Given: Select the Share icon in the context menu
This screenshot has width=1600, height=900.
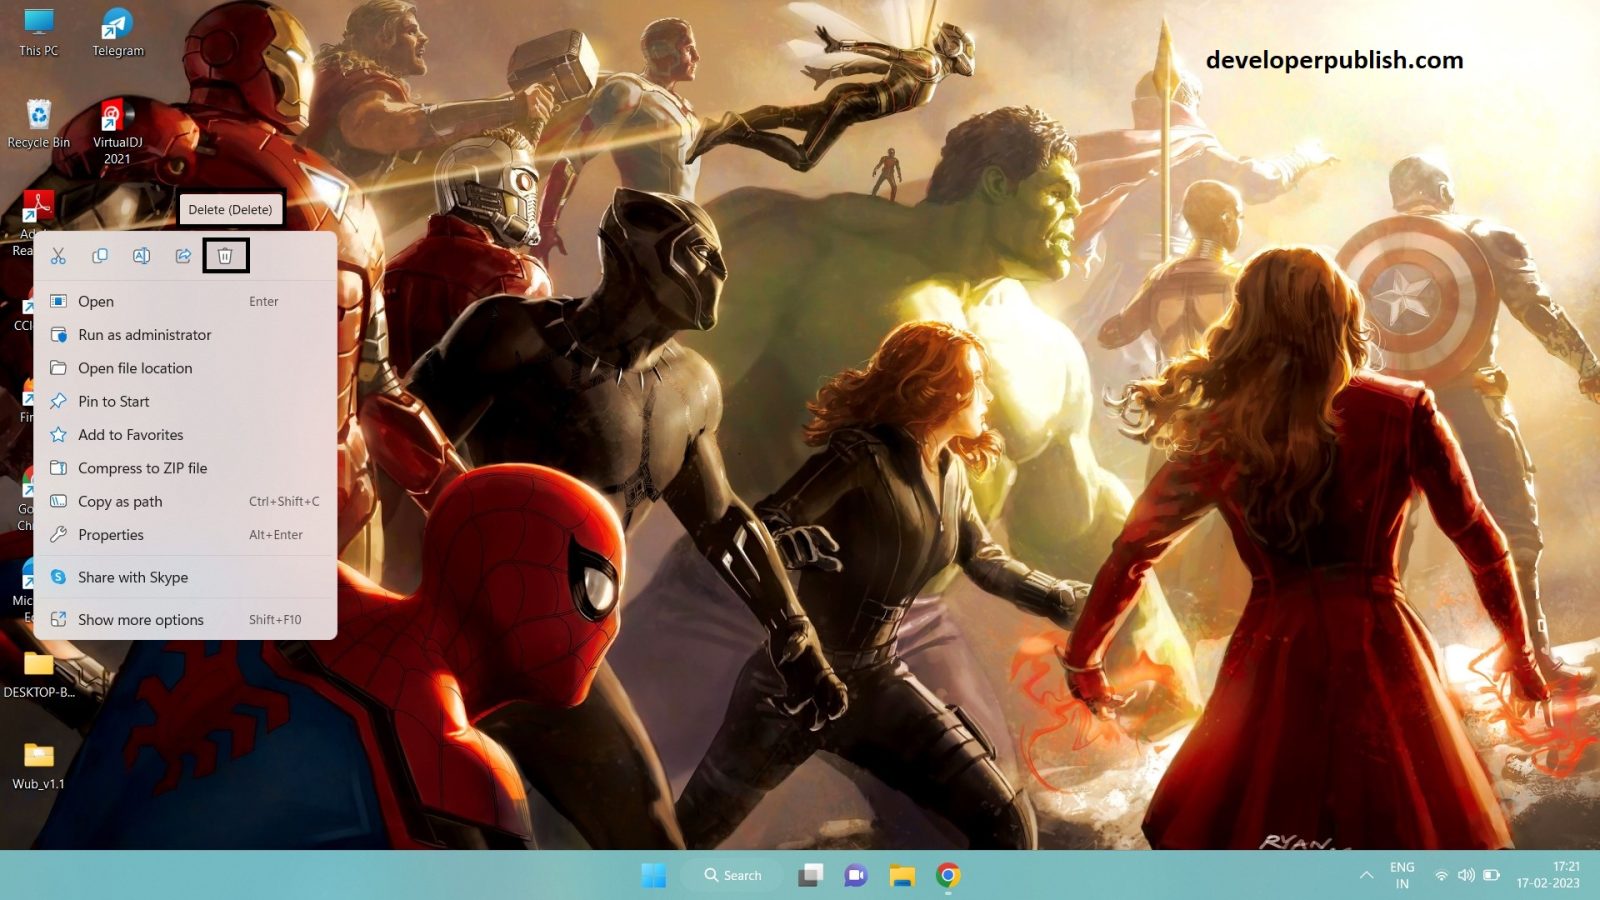Looking at the screenshot, I should 183,256.
